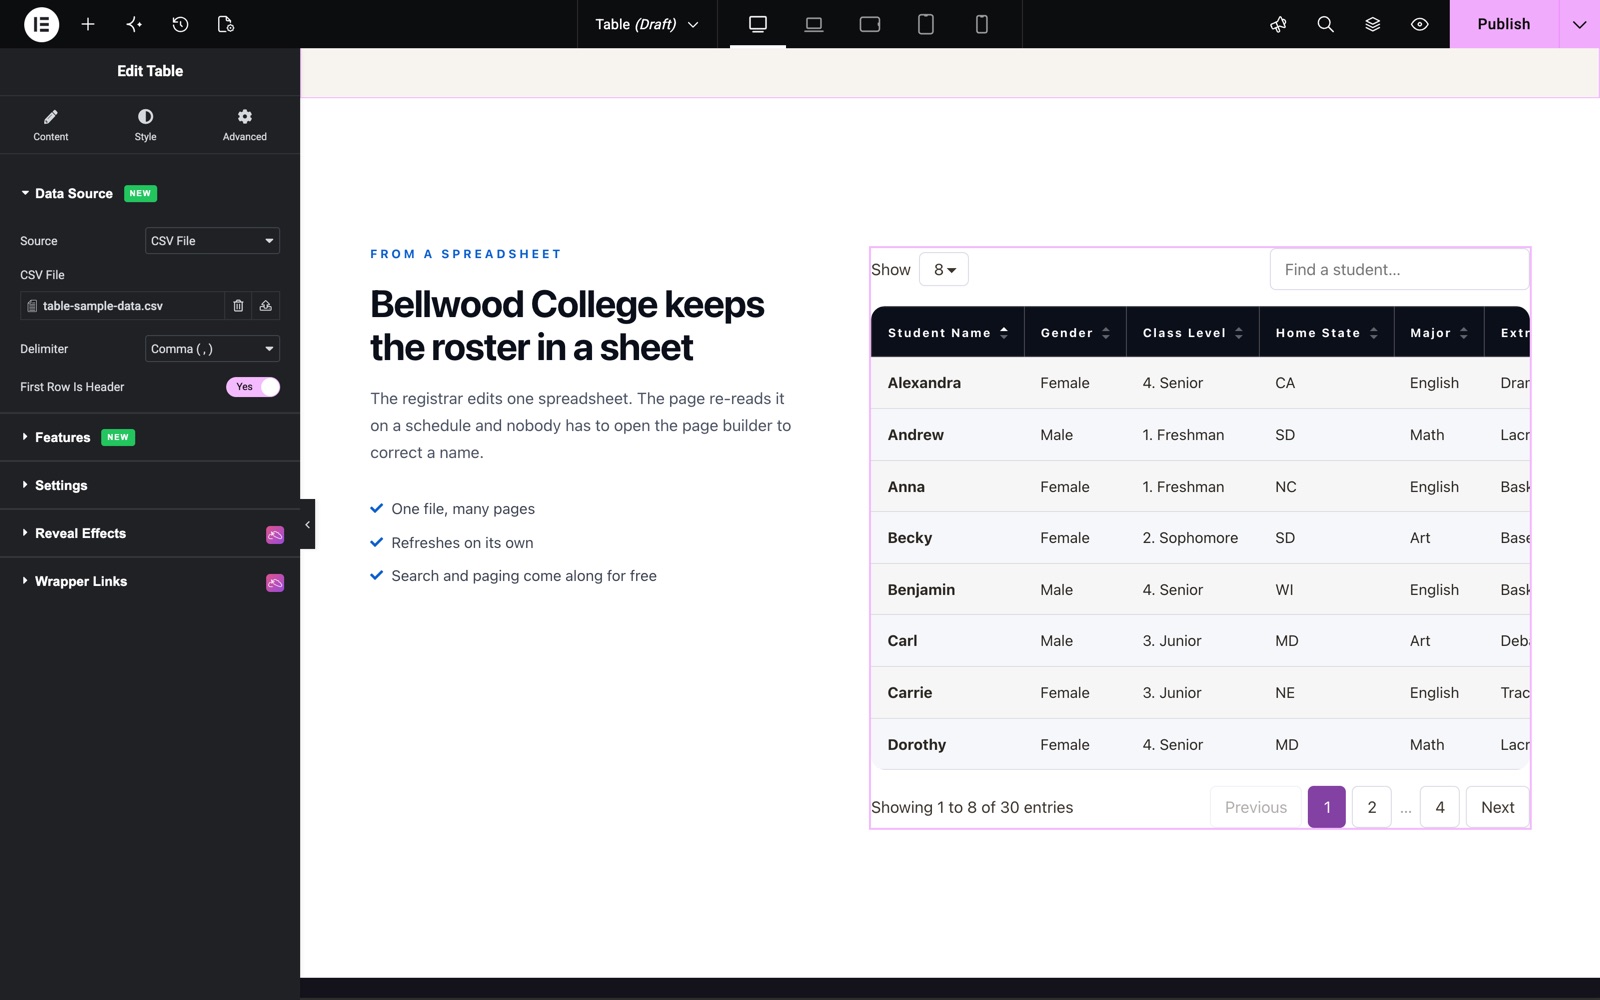Image resolution: width=1600 pixels, height=1000 pixels.
Task: Open the Show 8 entries dropdown
Action: (944, 270)
